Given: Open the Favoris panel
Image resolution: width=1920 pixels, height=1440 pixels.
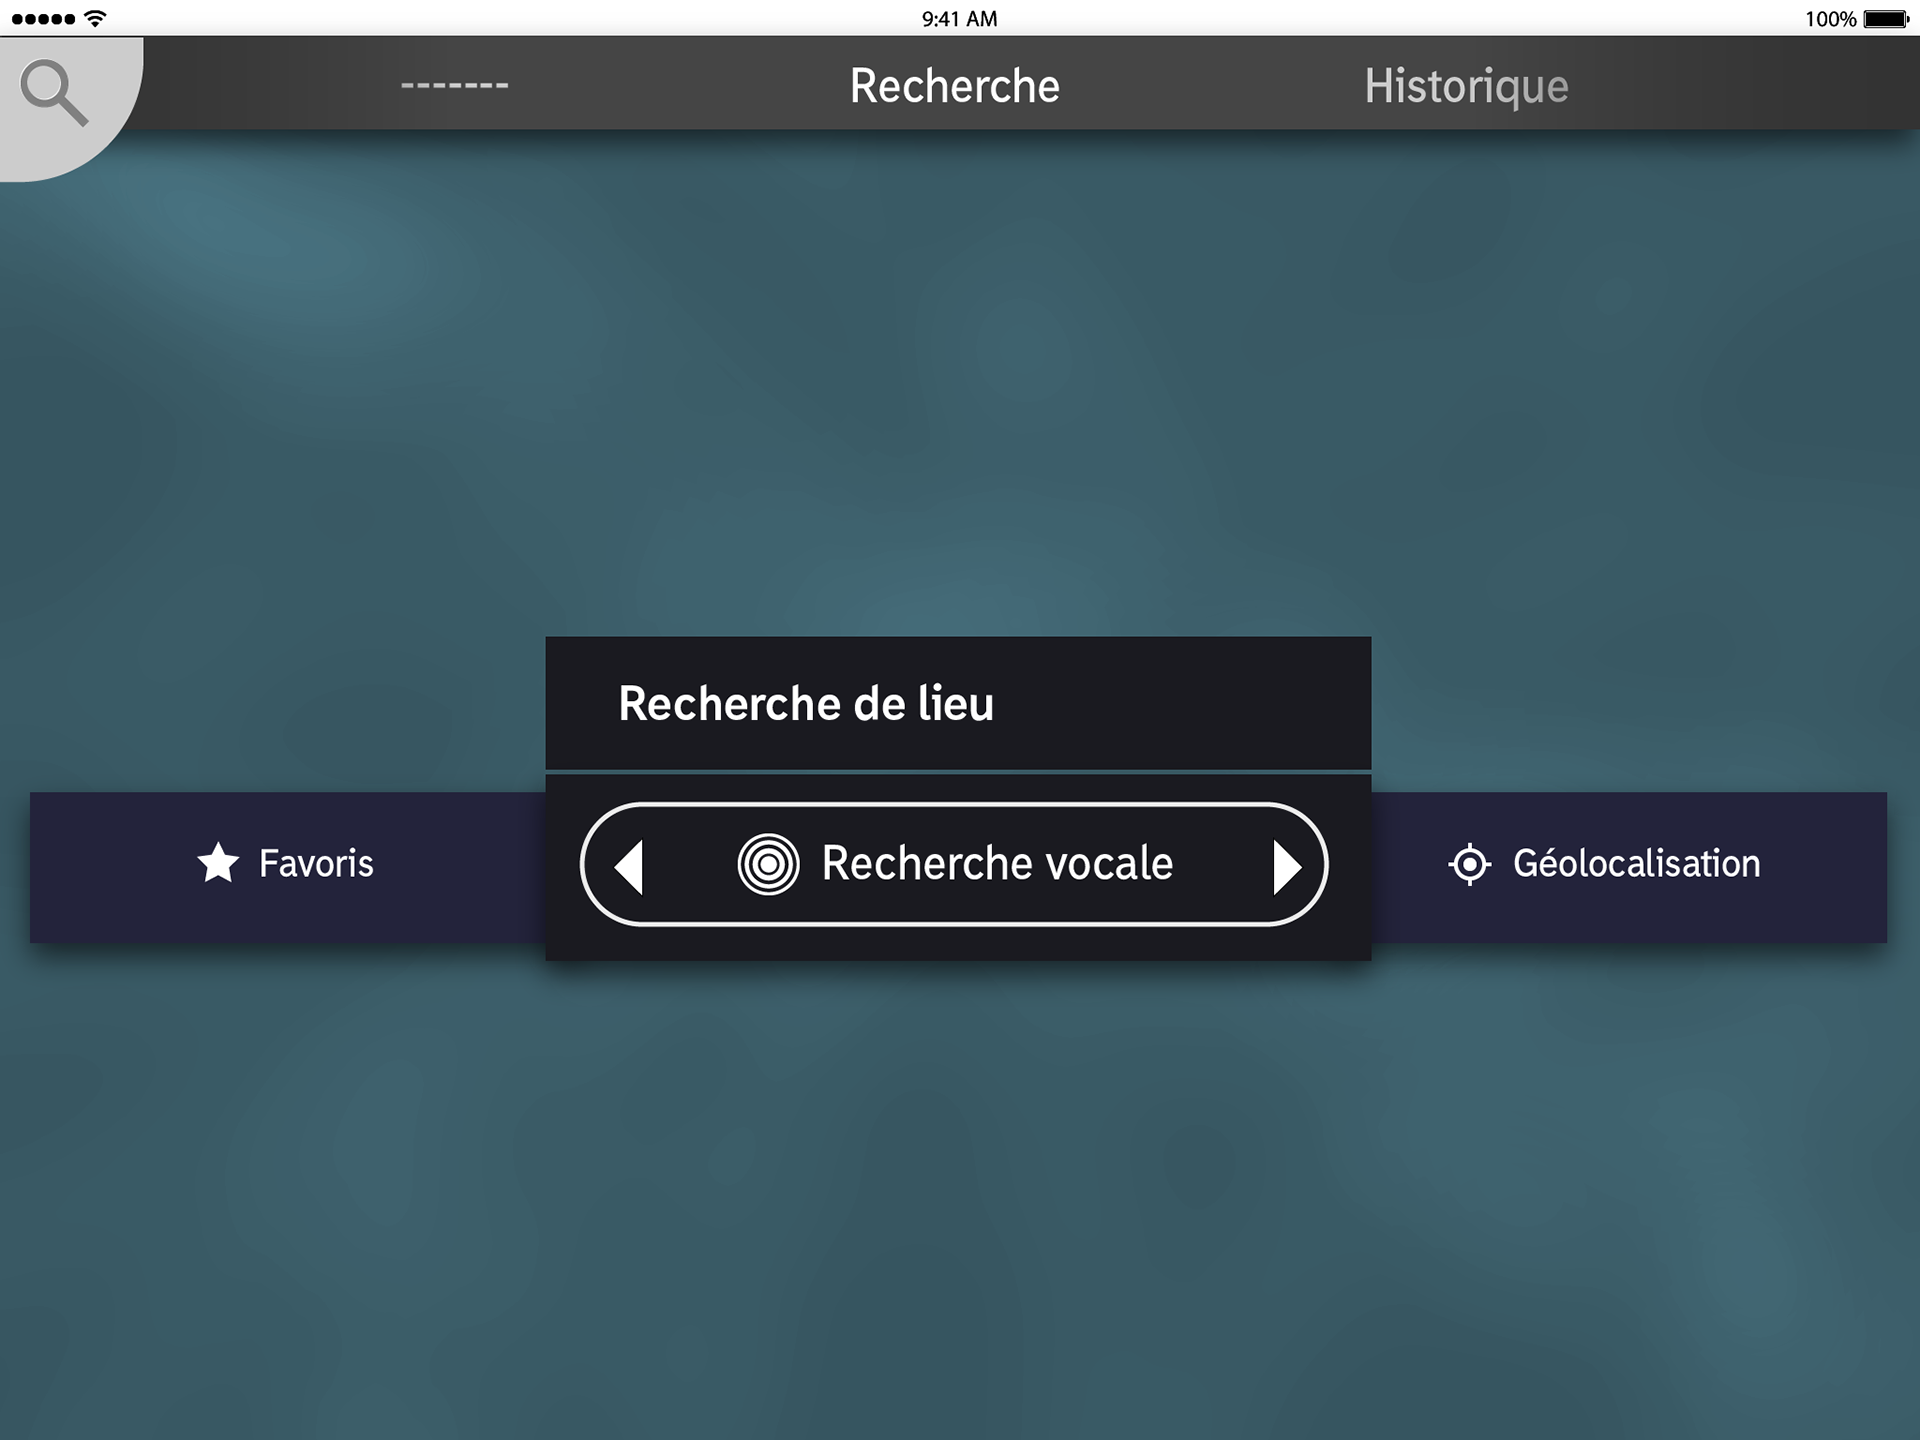Looking at the screenshot, I should [x=288, y=867].
